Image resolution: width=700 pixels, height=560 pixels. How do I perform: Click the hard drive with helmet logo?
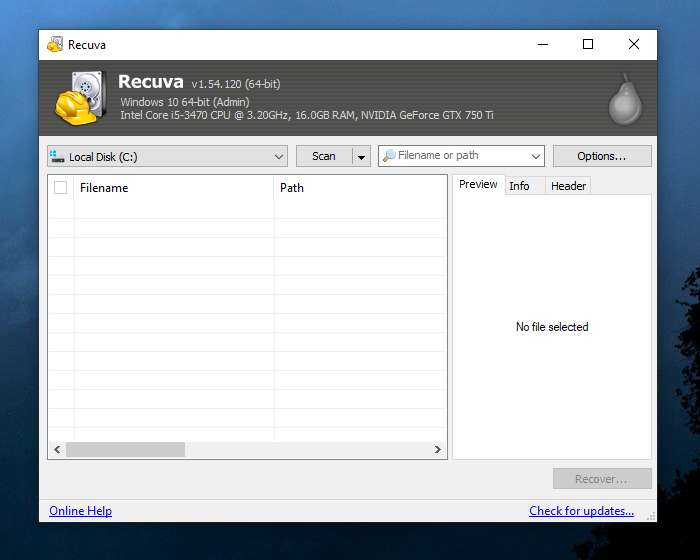[81, 98]
